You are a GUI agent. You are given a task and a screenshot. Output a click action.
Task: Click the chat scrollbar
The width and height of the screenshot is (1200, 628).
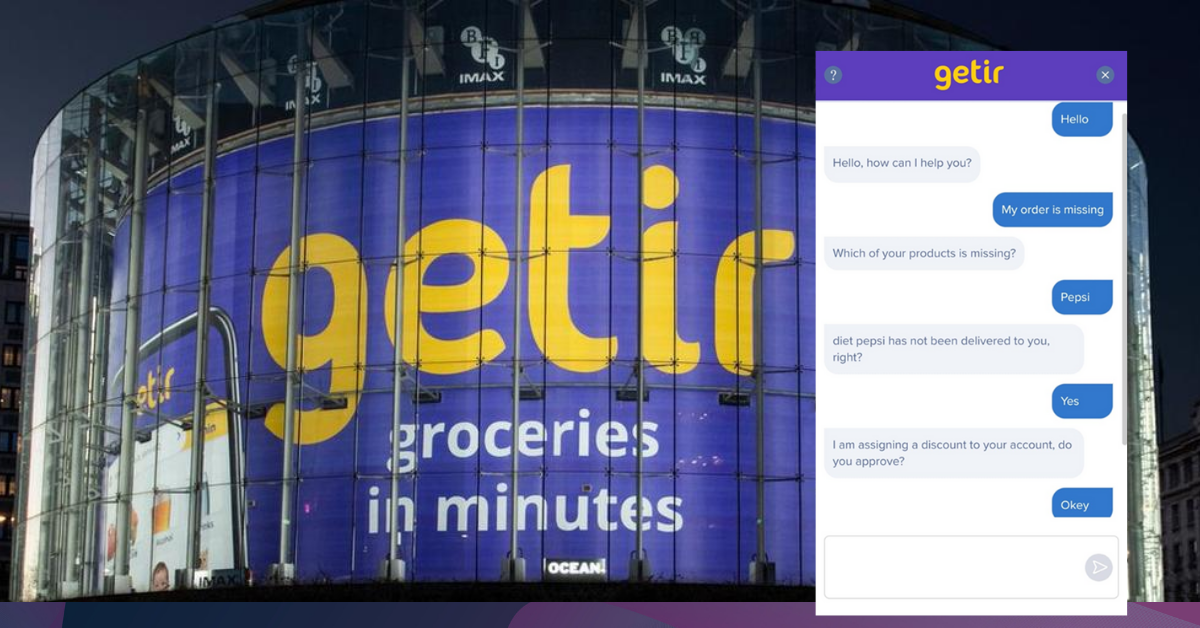coord(1123,280)
